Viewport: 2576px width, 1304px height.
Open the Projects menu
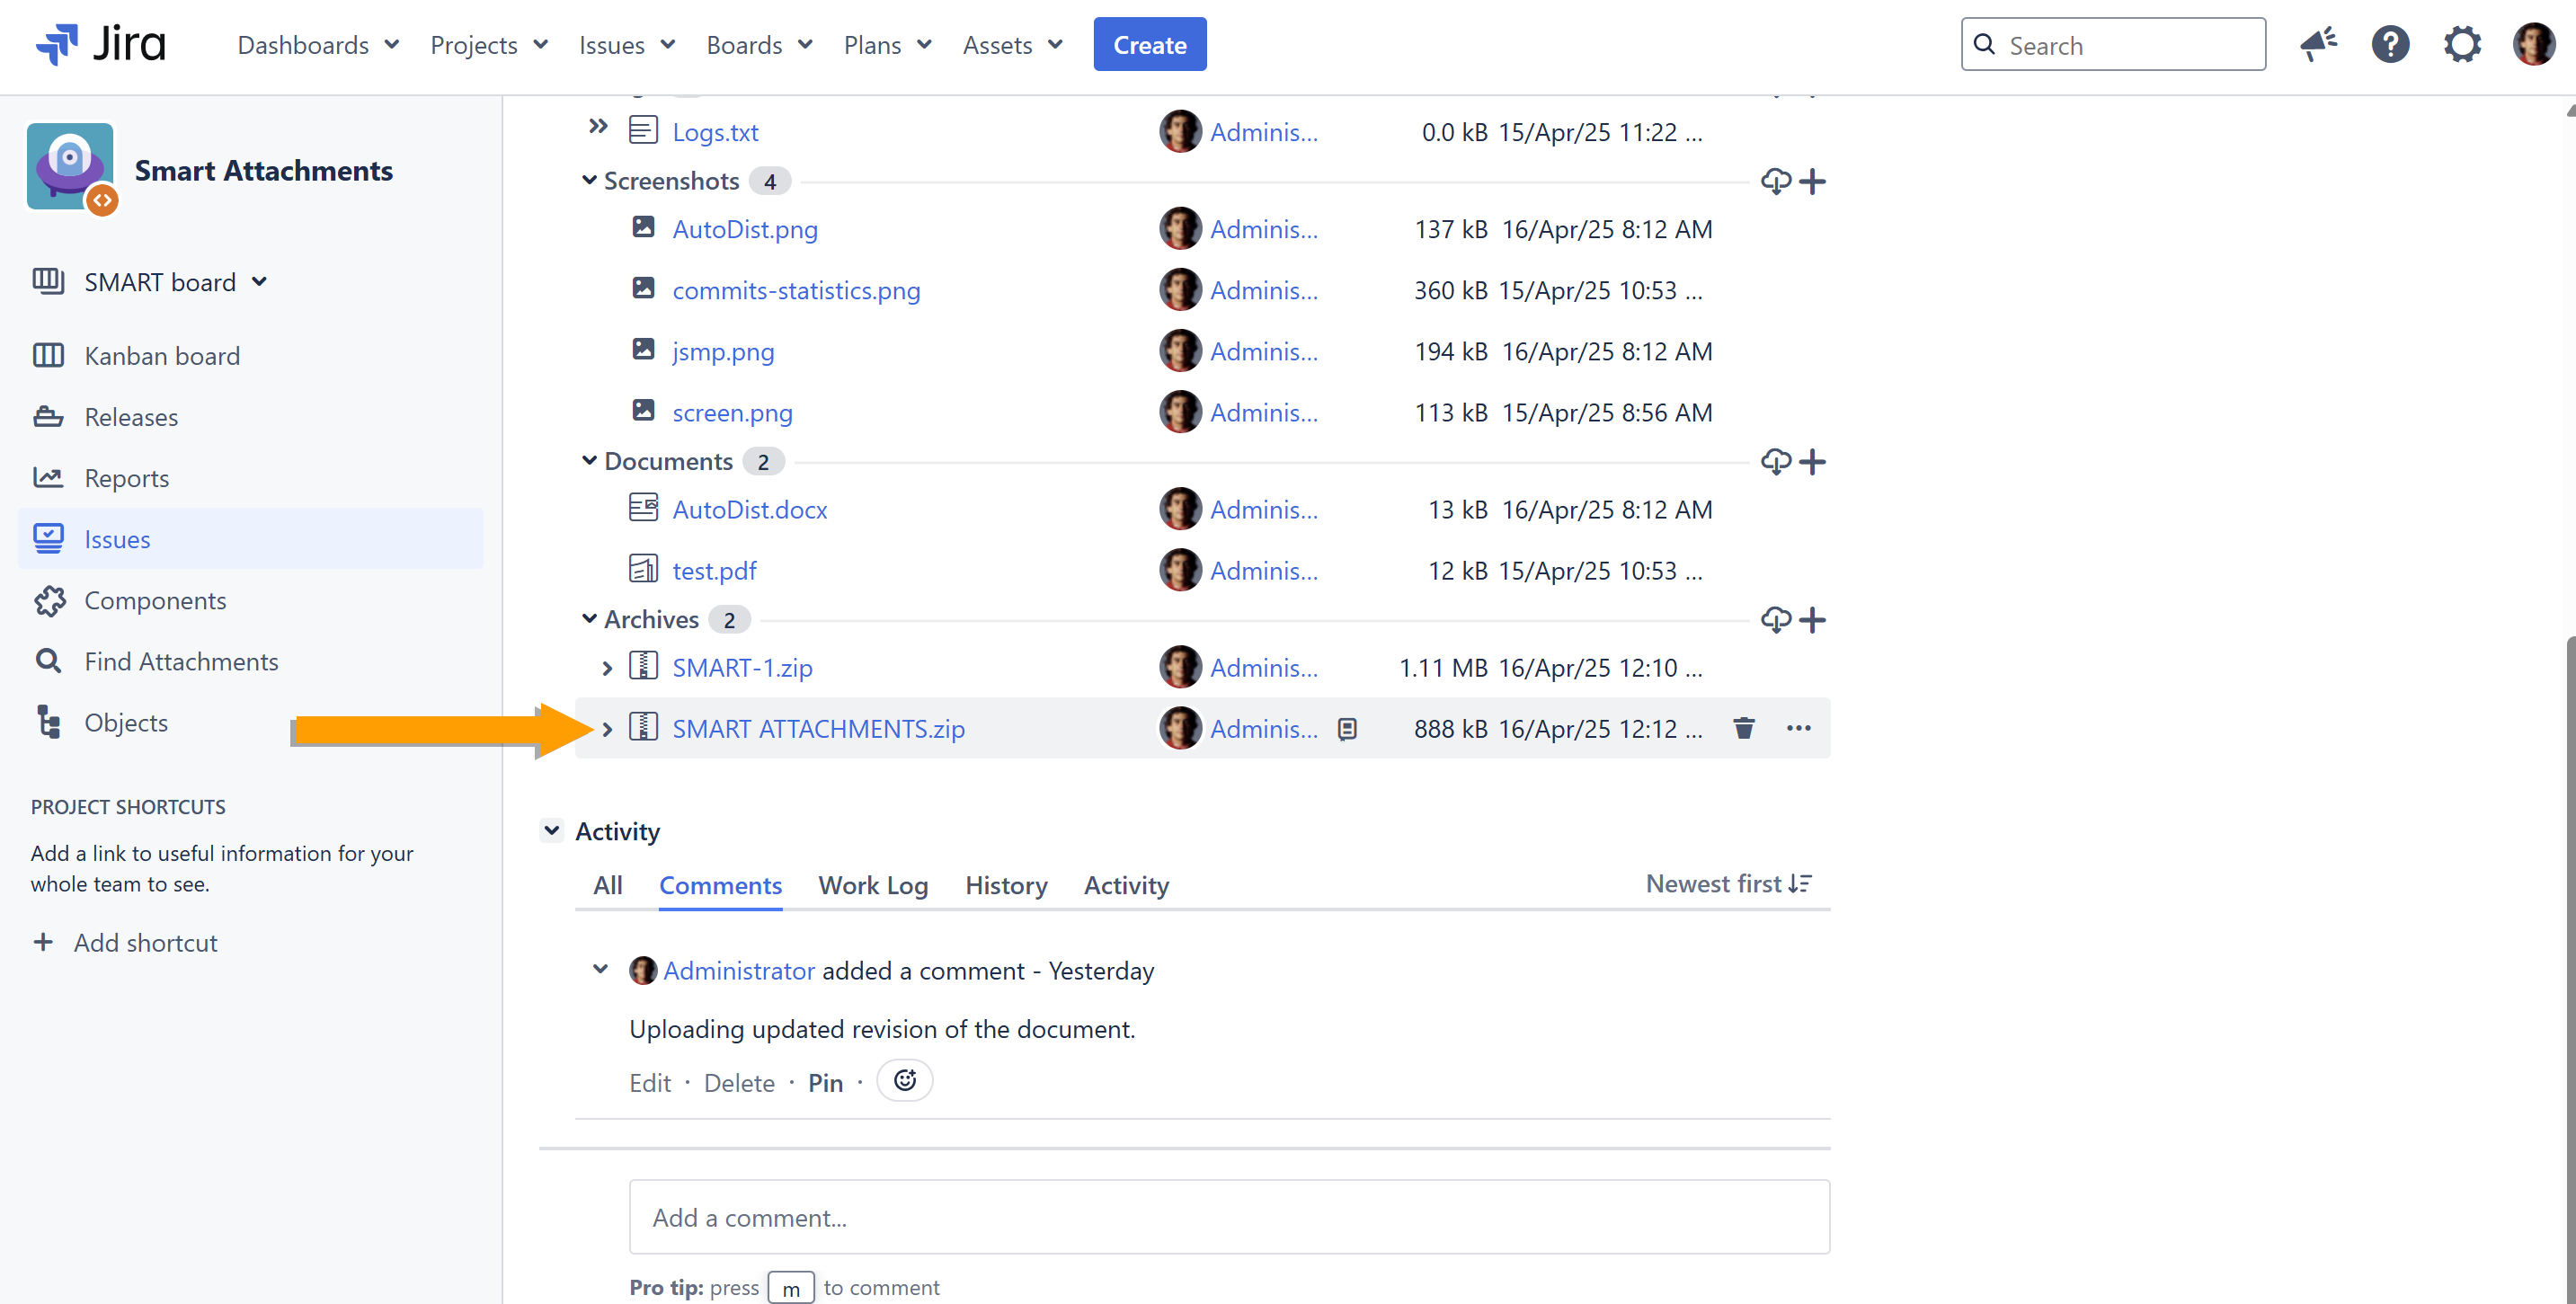point(488,45)
